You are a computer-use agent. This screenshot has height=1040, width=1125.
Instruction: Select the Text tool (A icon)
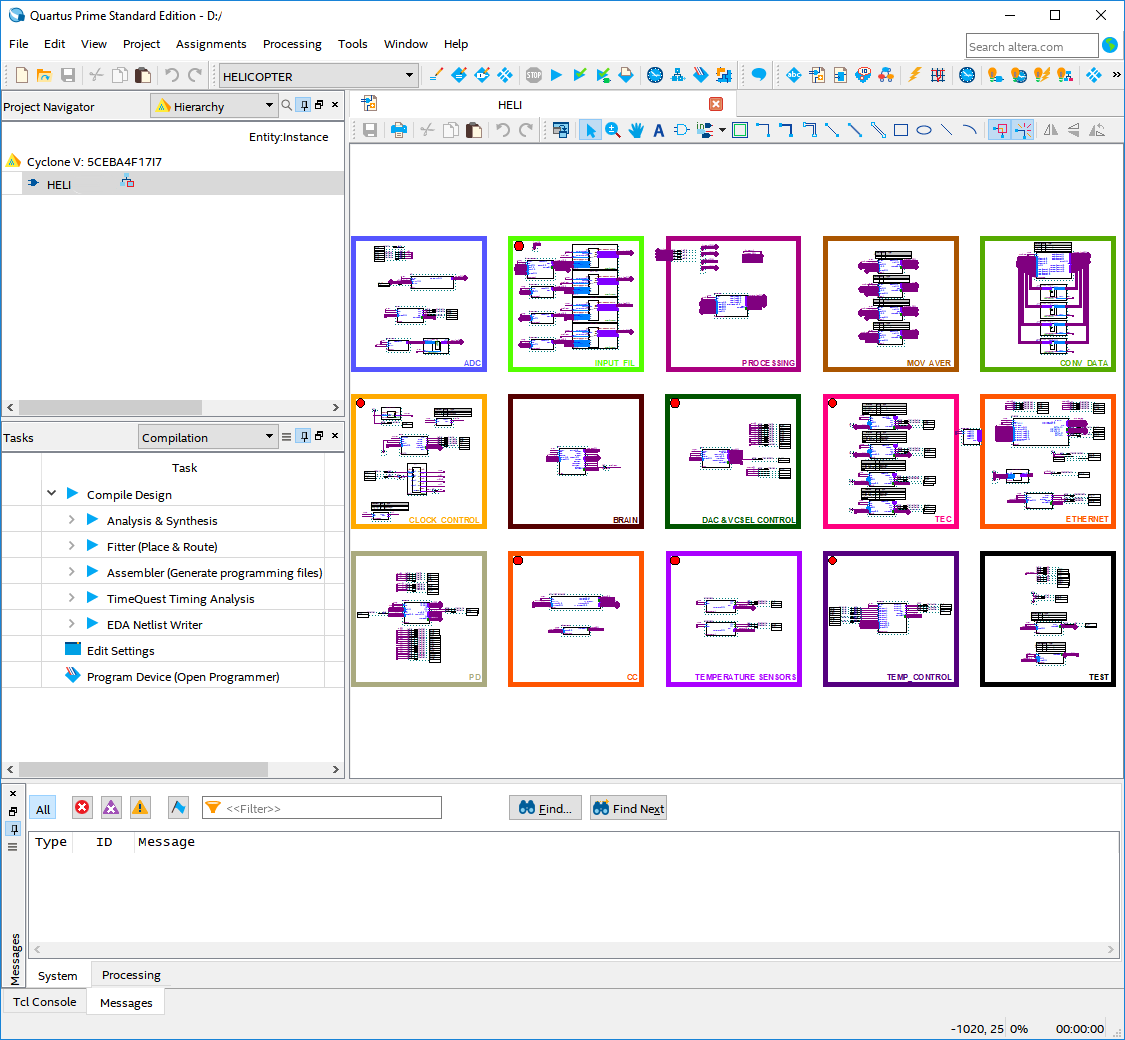pos(659,131)
